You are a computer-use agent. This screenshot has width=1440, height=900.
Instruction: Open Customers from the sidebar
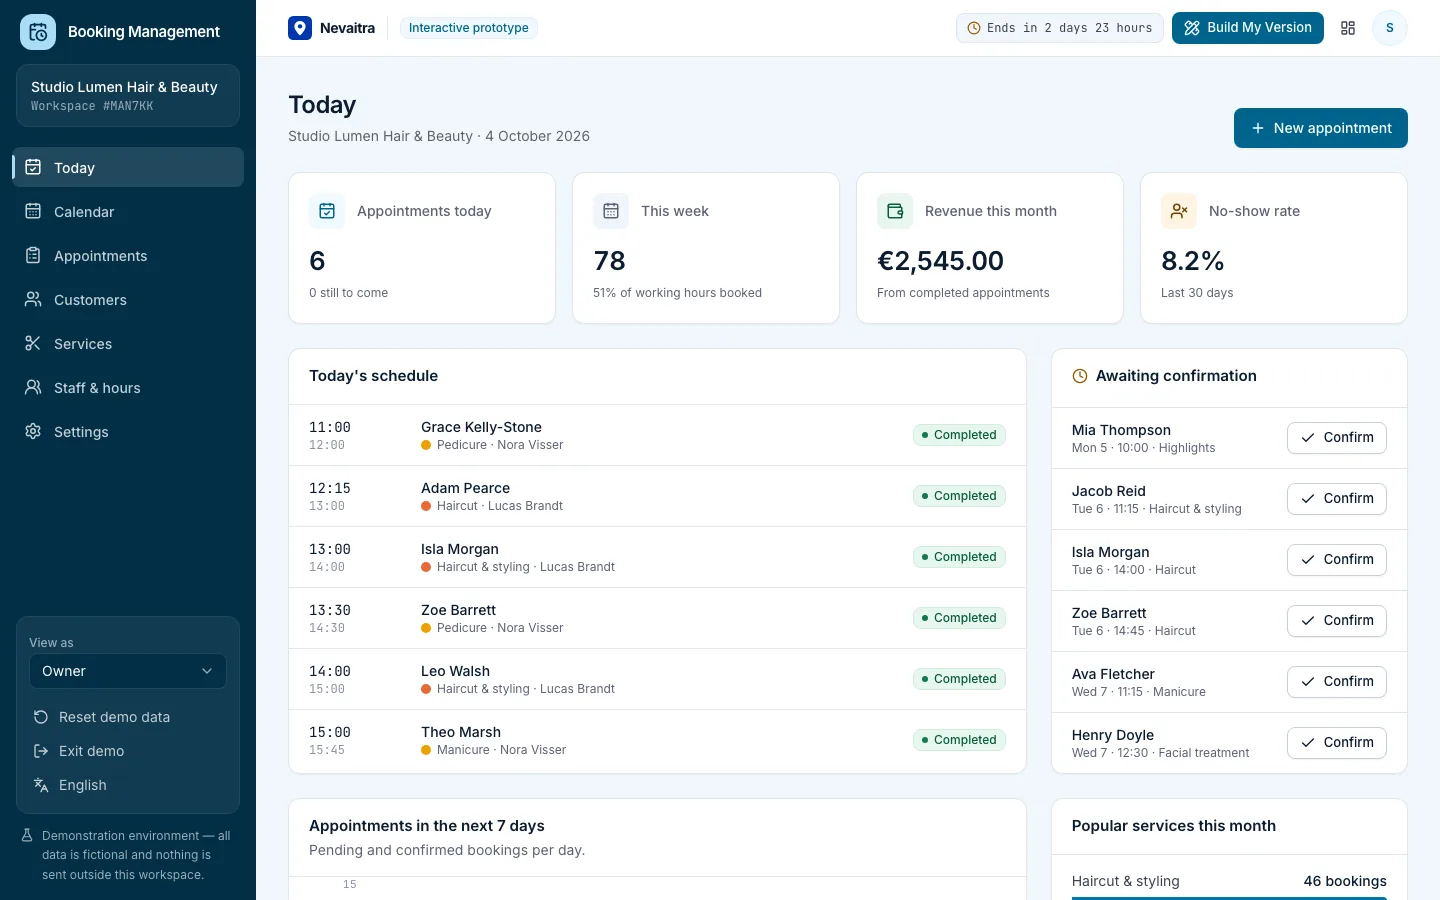pyautogui.click(x=128, y=299)
